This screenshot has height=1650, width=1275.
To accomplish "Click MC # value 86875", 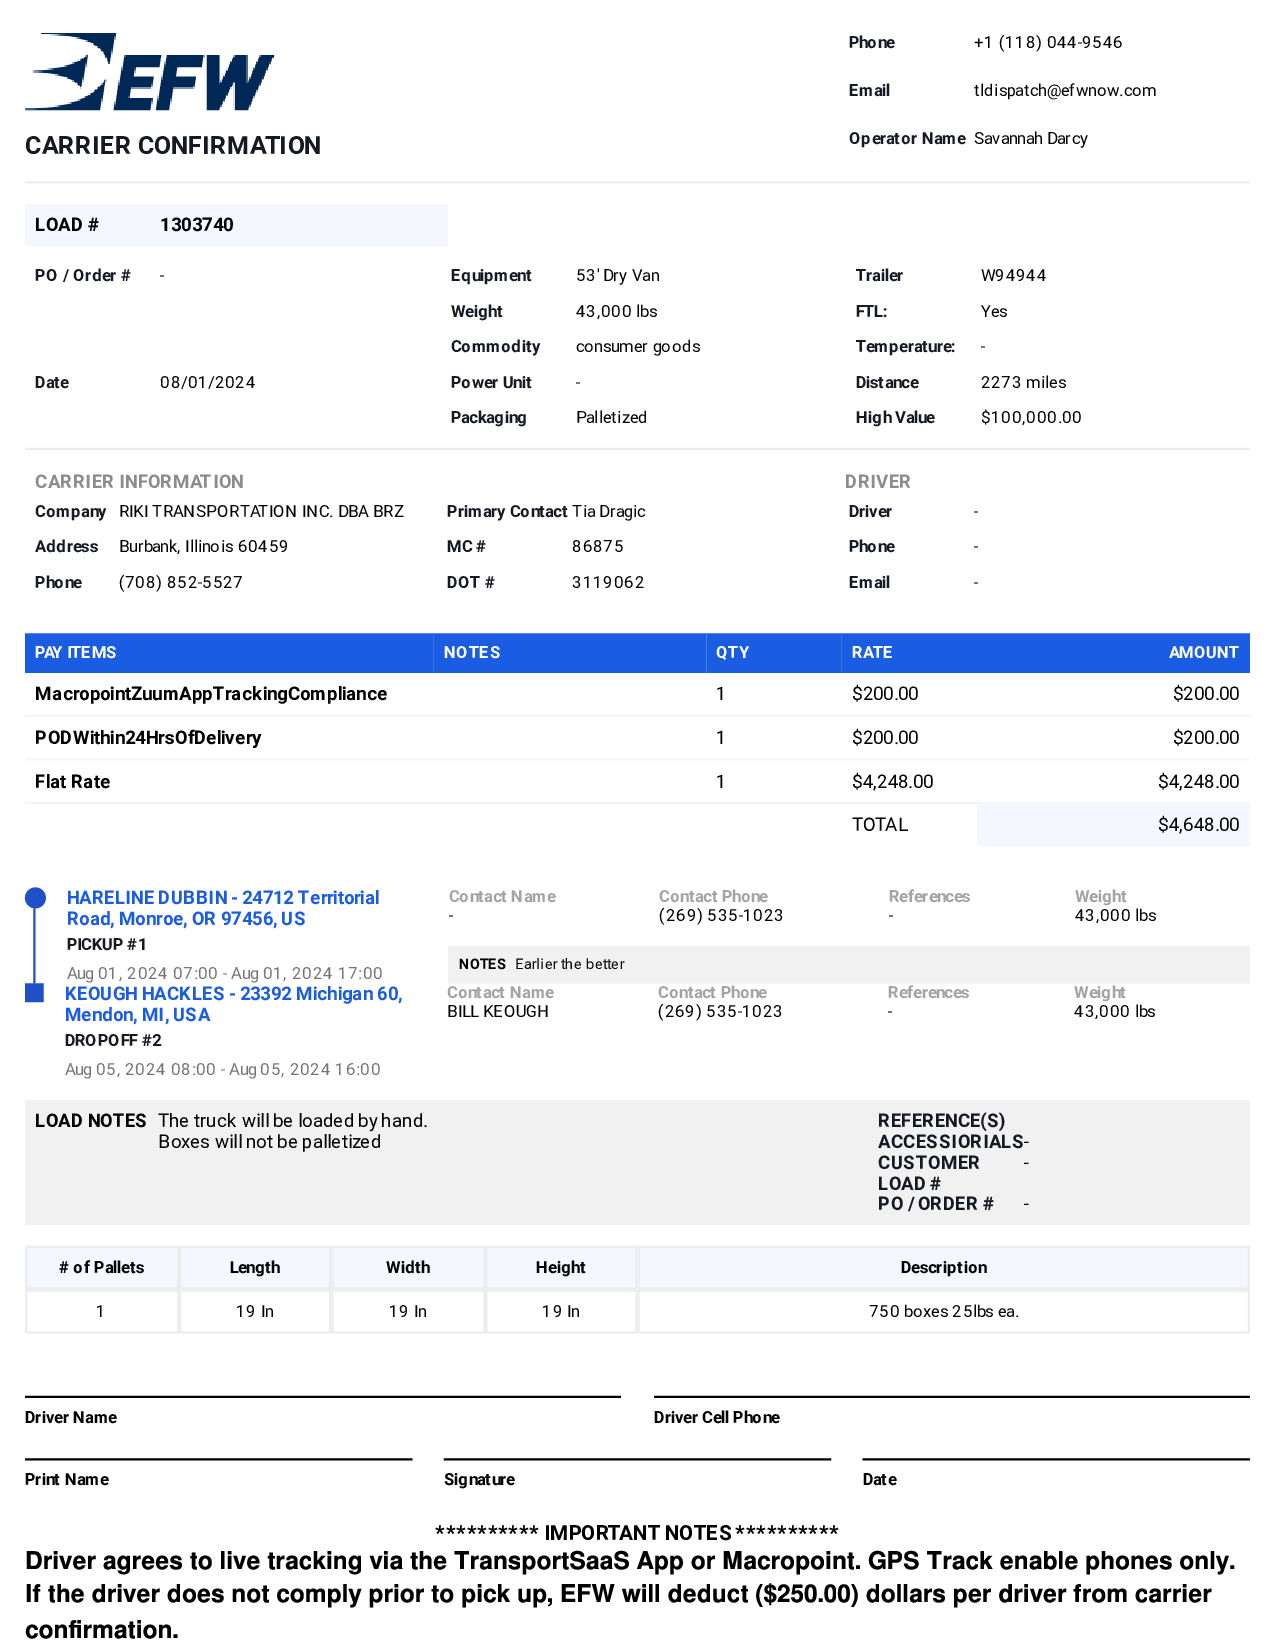I will click(598, 546).
